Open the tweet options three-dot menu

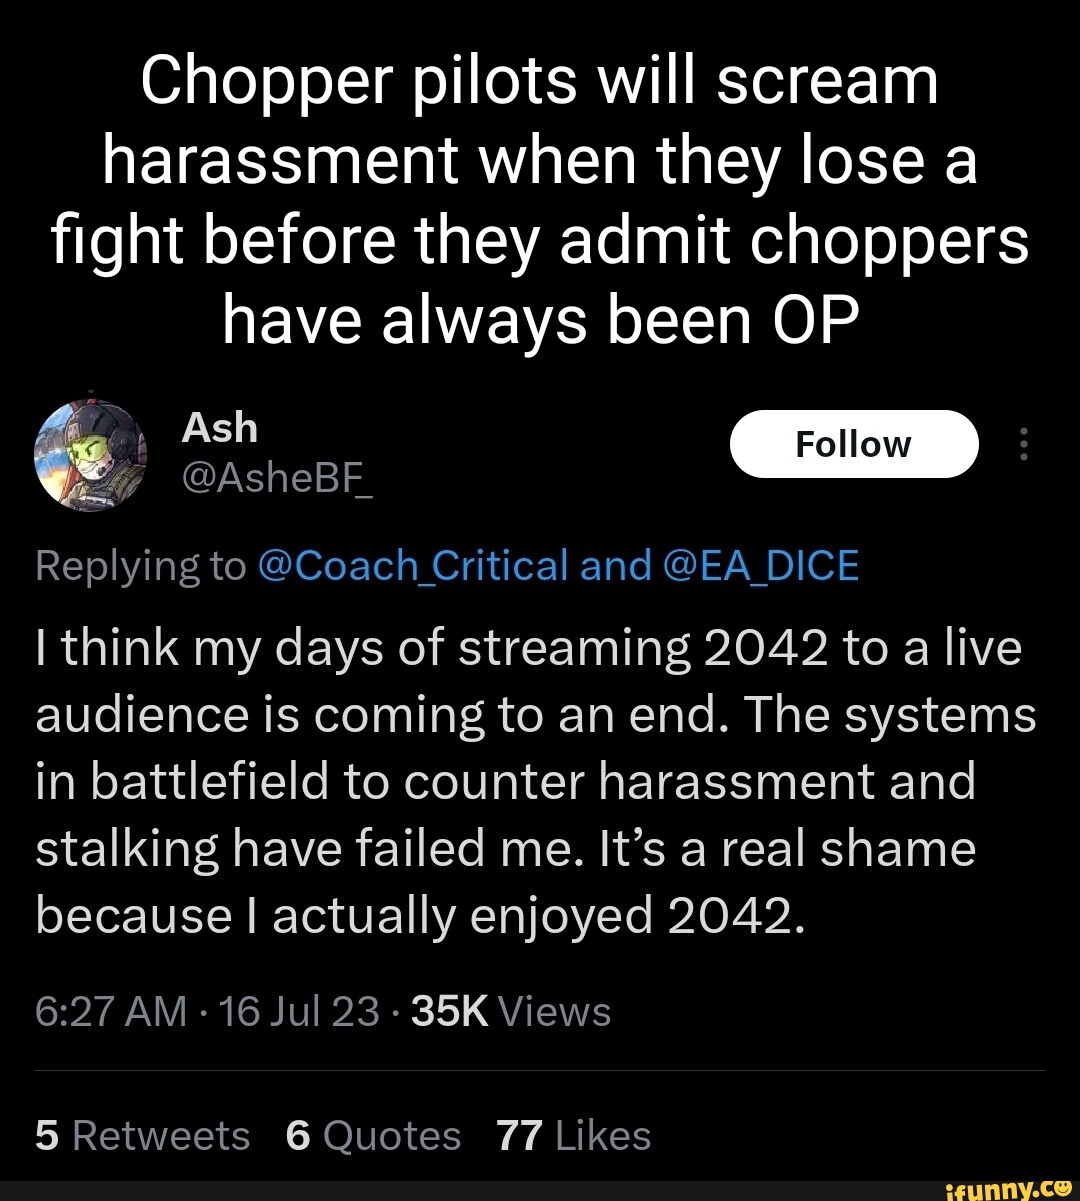tap(1023, 444)
